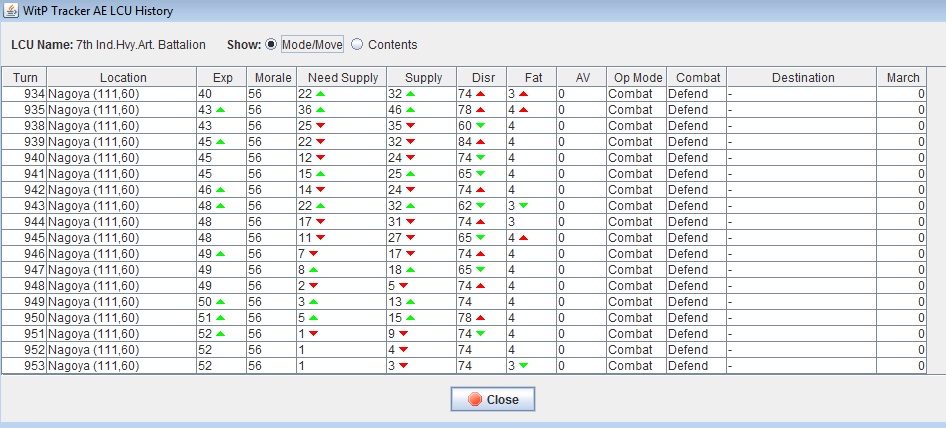Click green up arrow beside Need Supply 3, turn 949

click(x=313, y=301)
